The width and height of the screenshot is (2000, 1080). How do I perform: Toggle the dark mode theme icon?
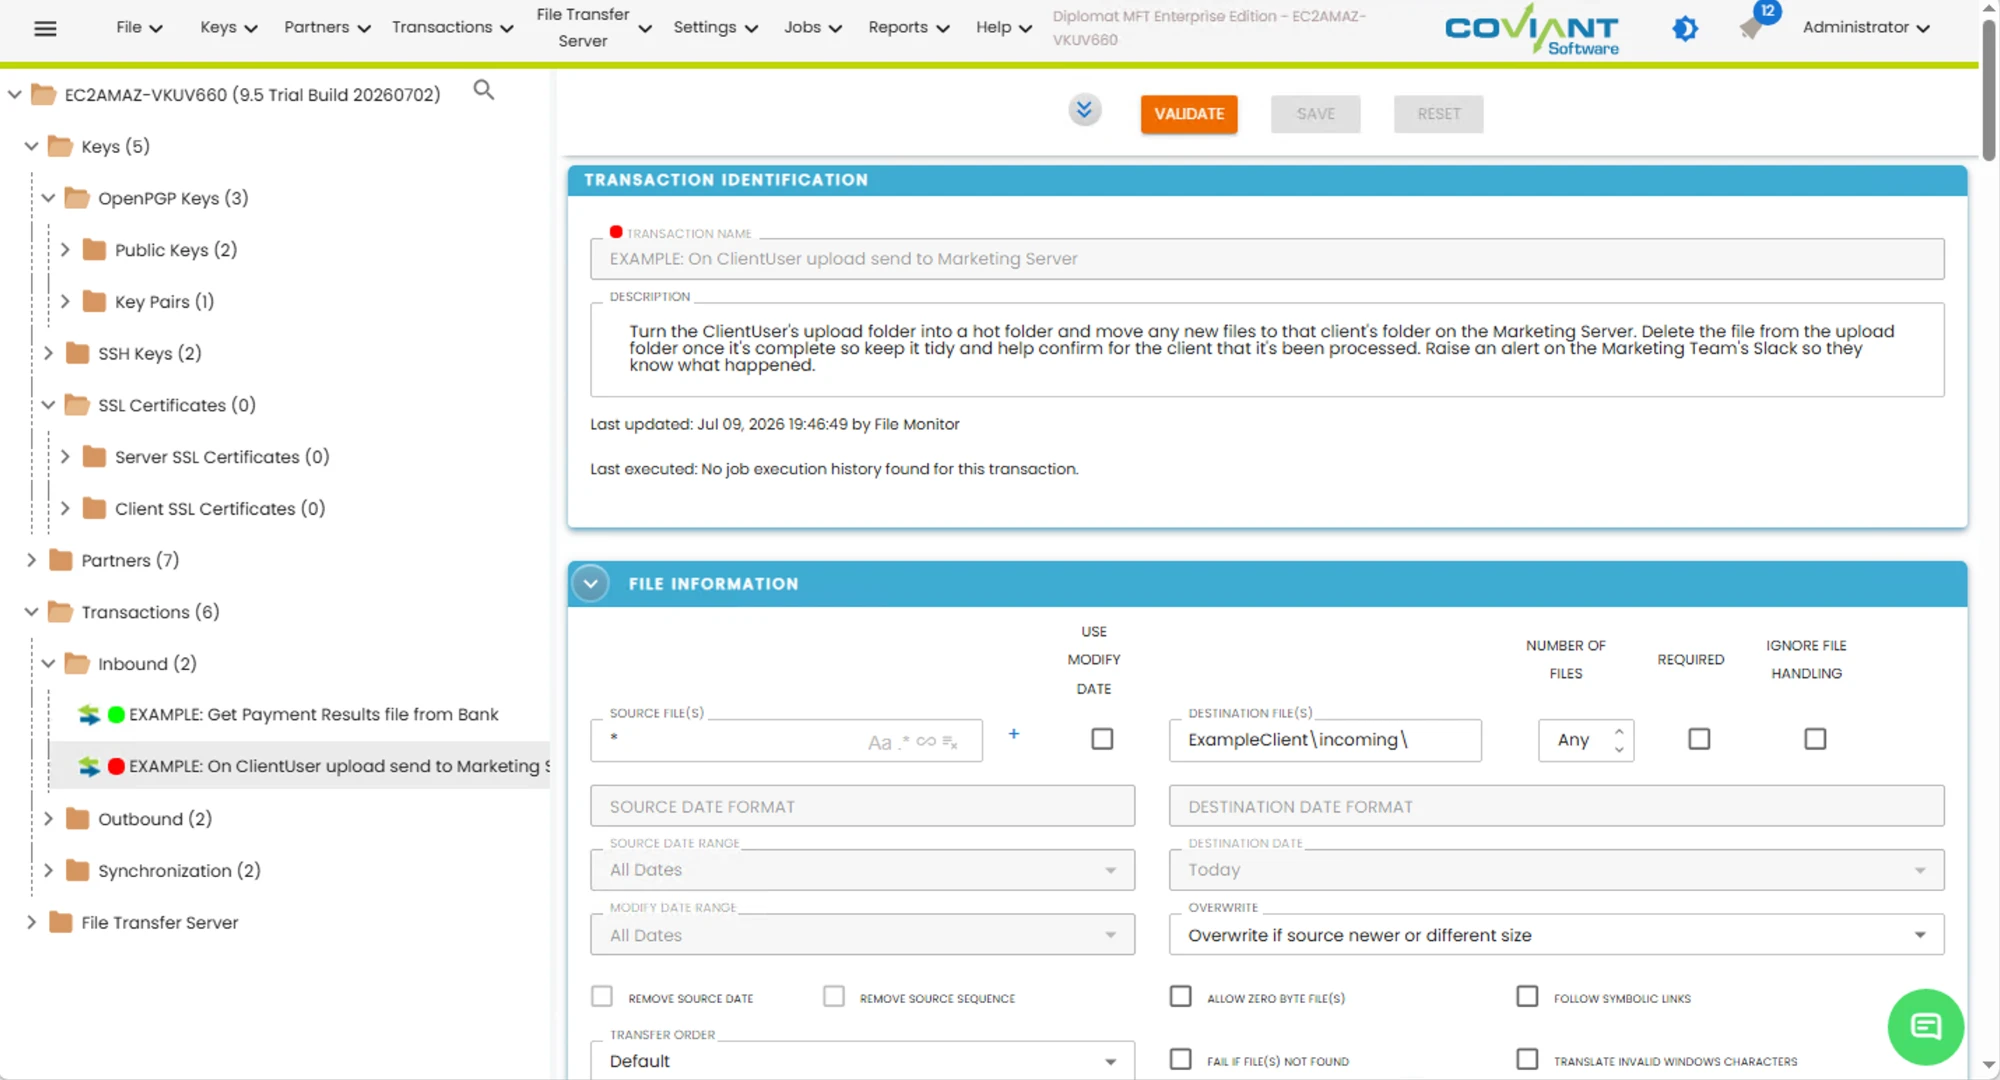pos(1685,28)
